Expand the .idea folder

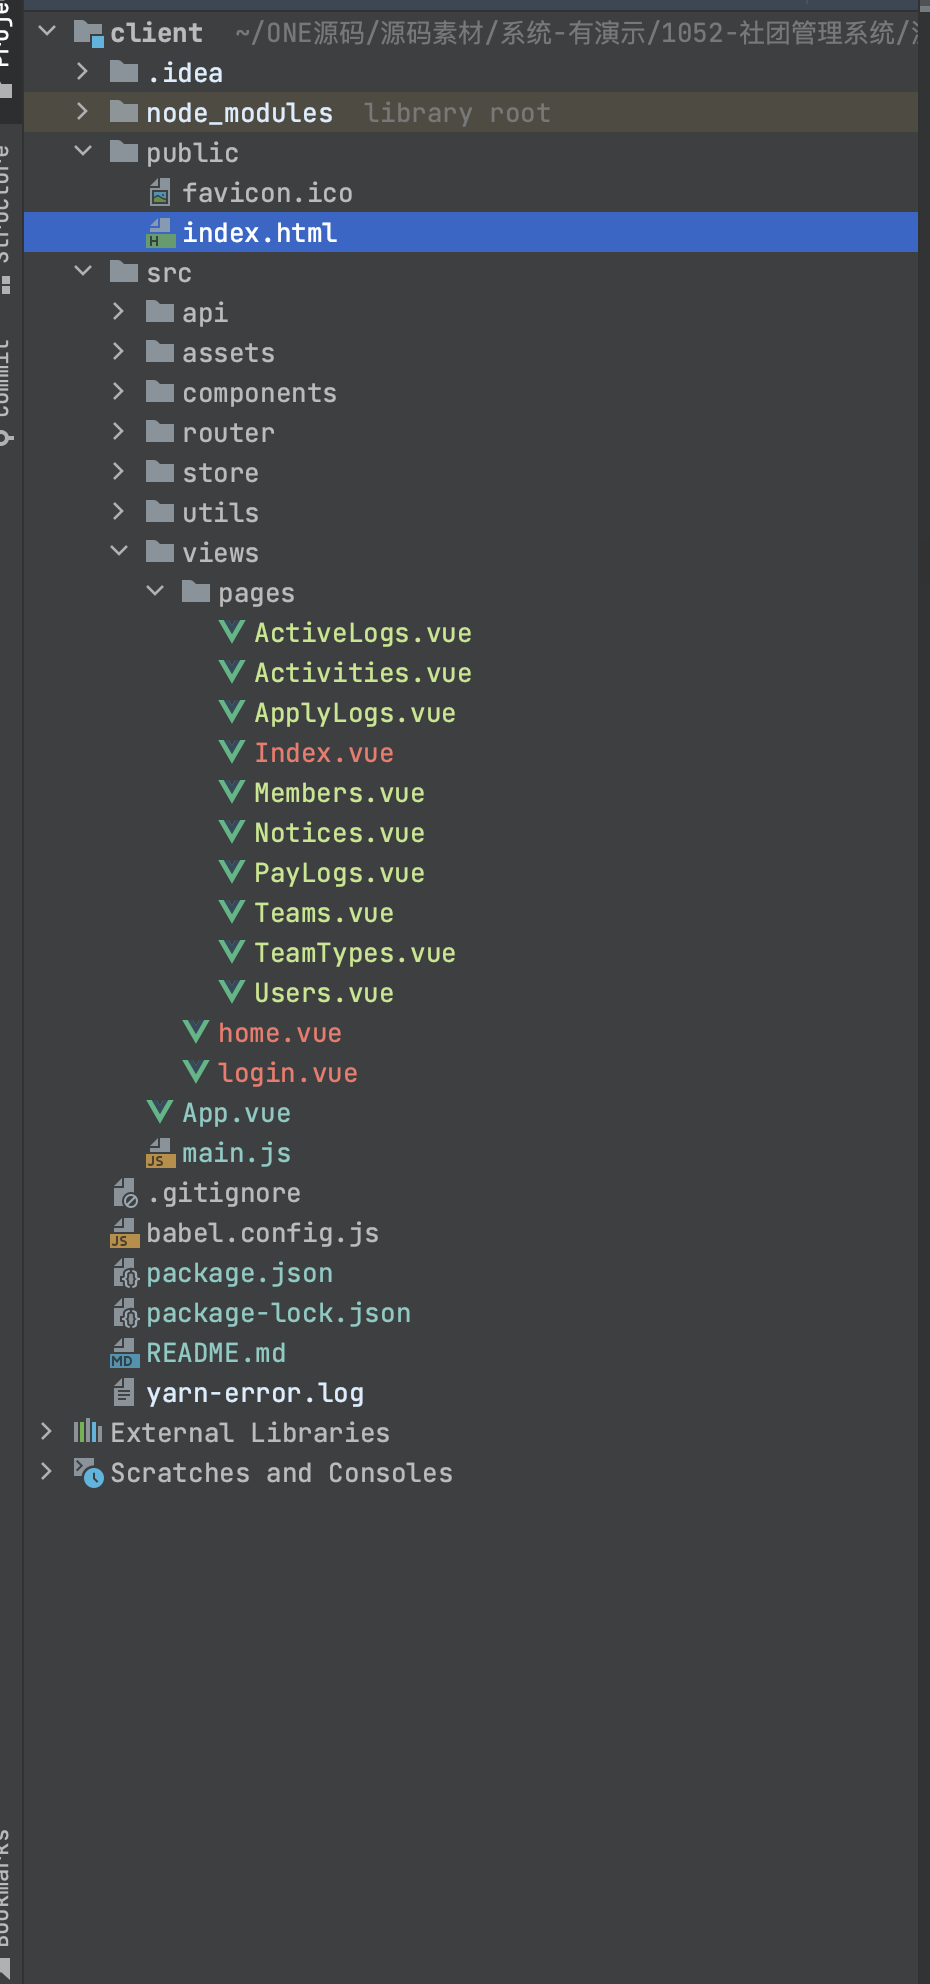coord(83,71)
